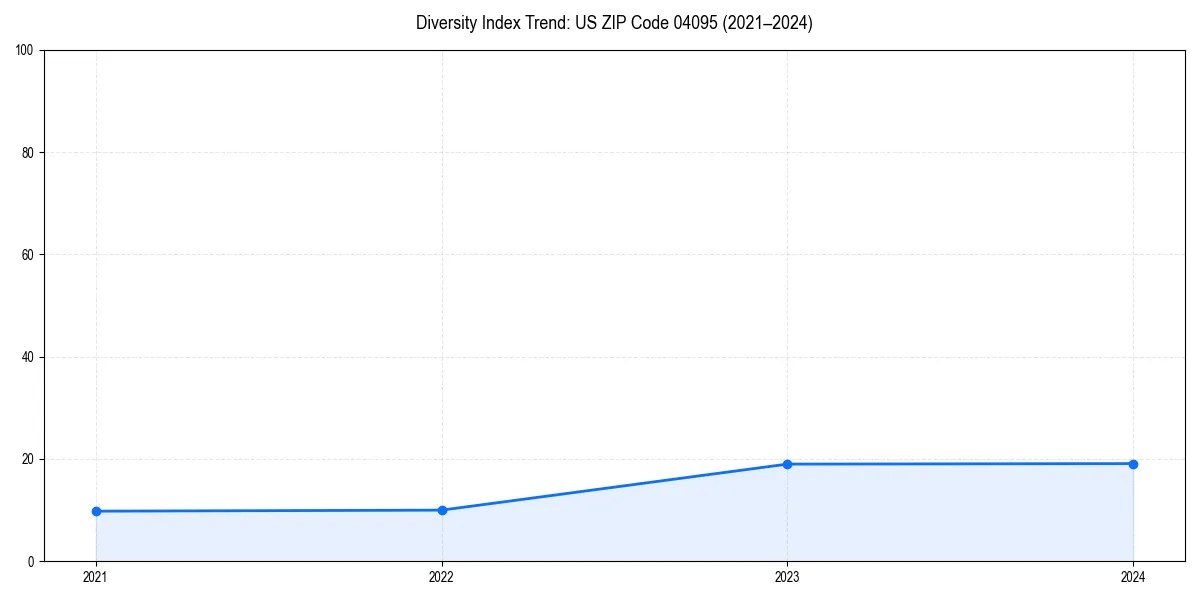Click the y-axis value 100
1200x600 pixels.
26,50
